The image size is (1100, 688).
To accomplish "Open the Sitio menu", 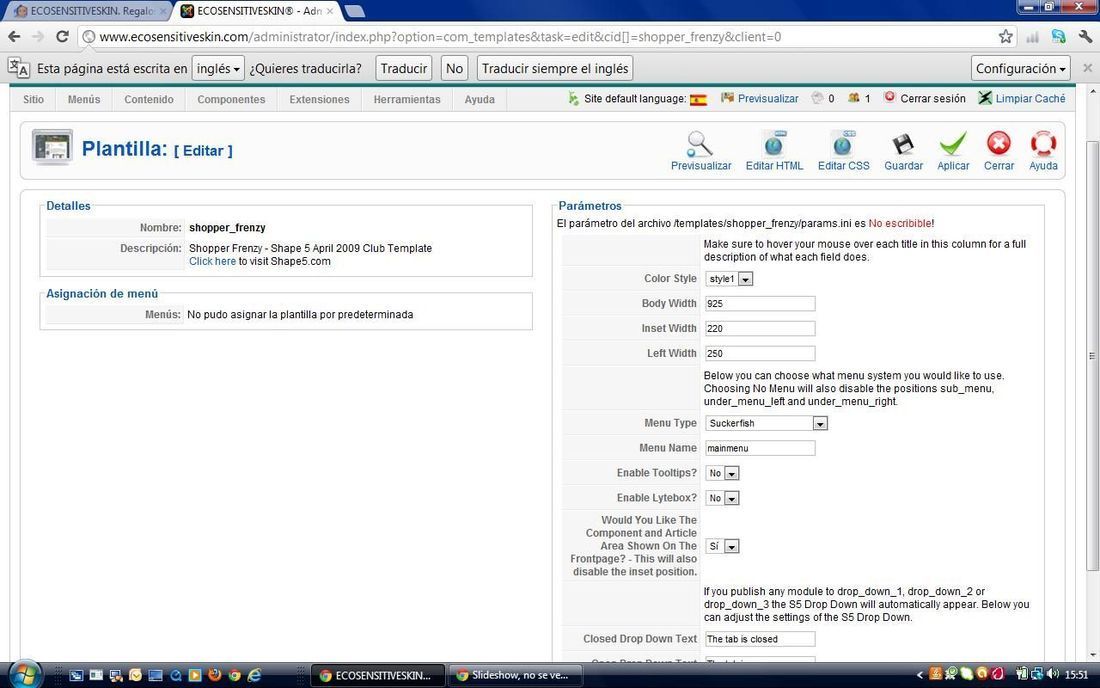I will (x=34, y=100).
